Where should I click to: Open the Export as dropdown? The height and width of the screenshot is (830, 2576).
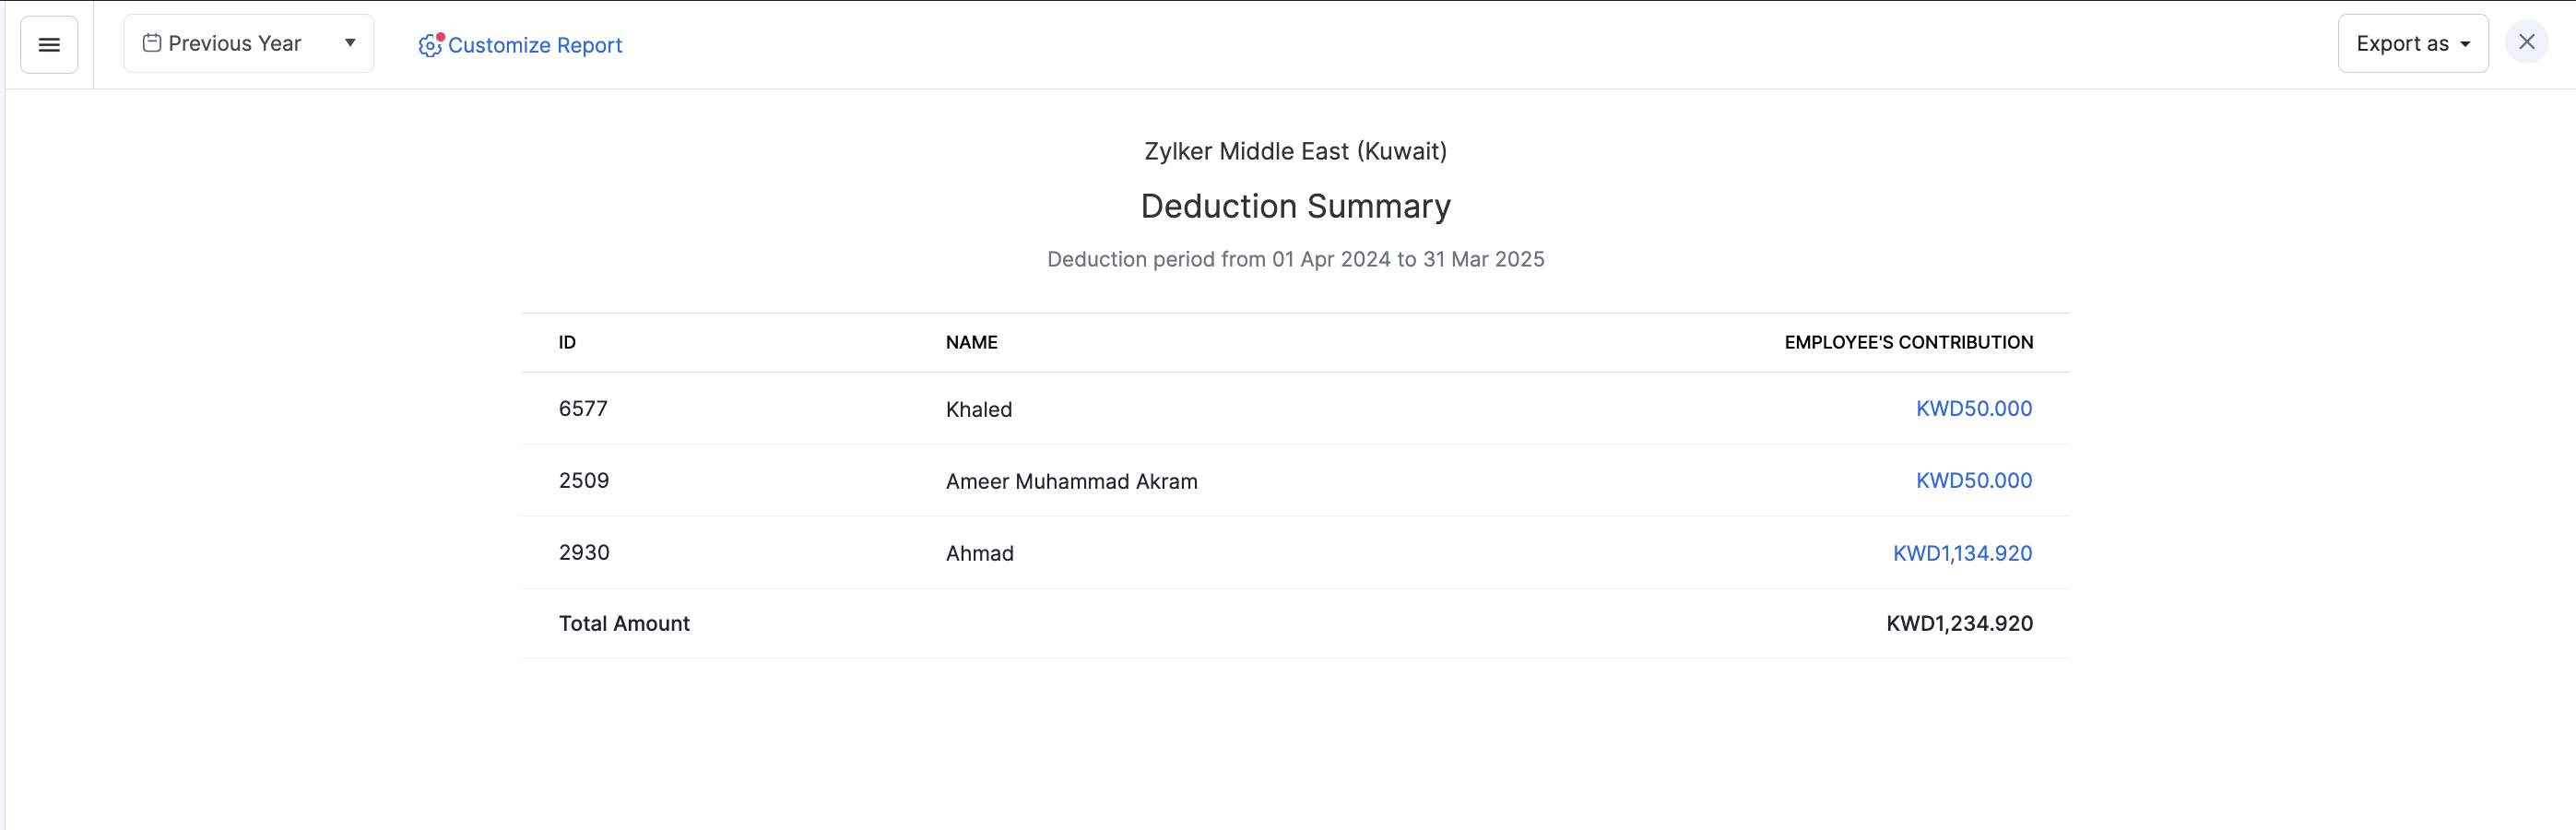coord(2412,44)
